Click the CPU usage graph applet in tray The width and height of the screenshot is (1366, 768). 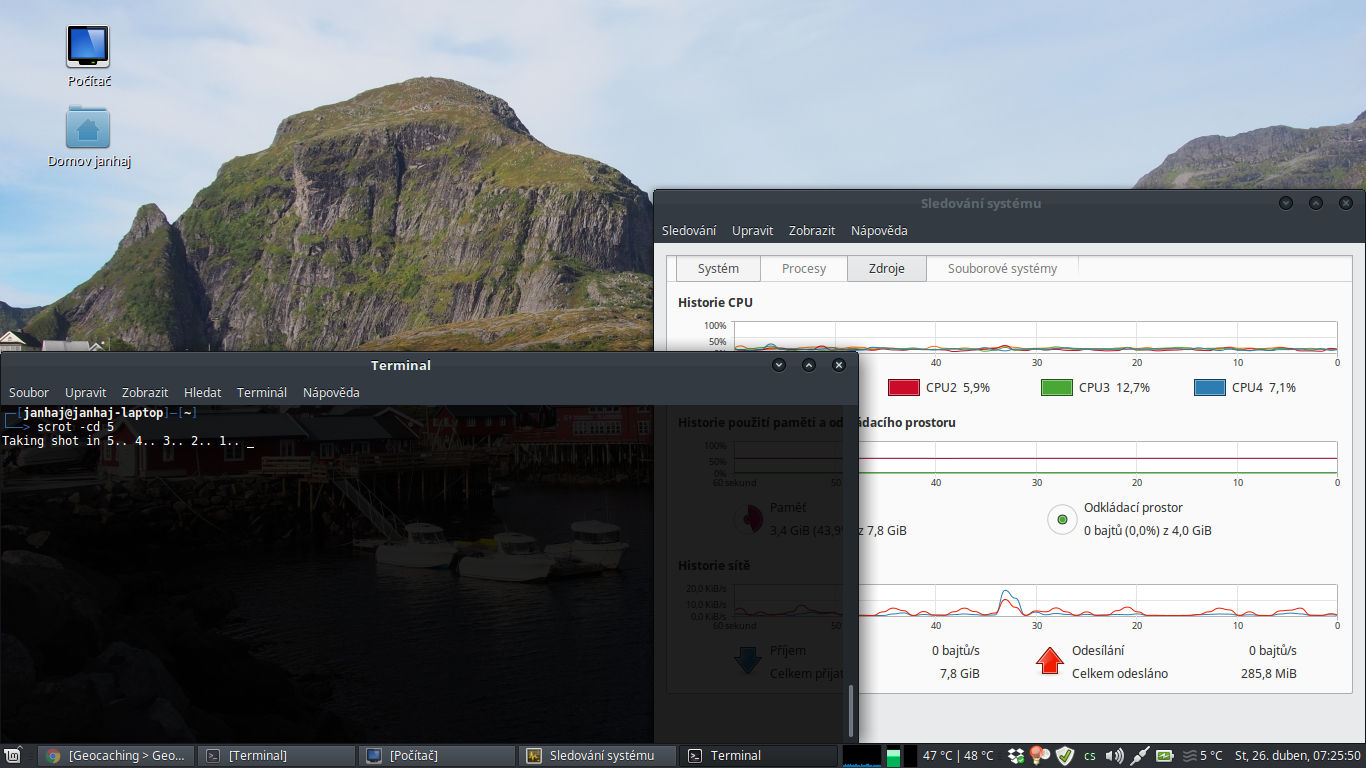[861, 755]
